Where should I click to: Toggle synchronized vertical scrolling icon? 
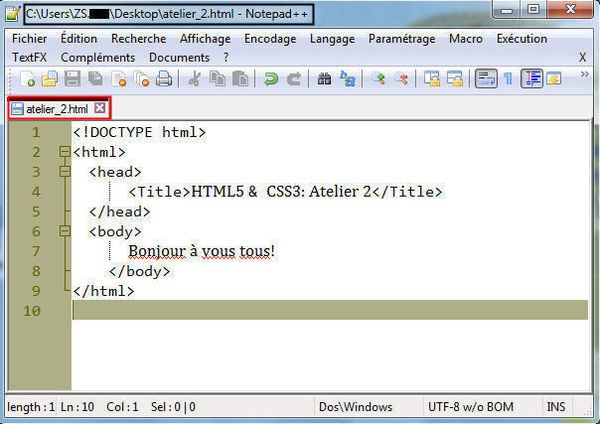[432, 79]
